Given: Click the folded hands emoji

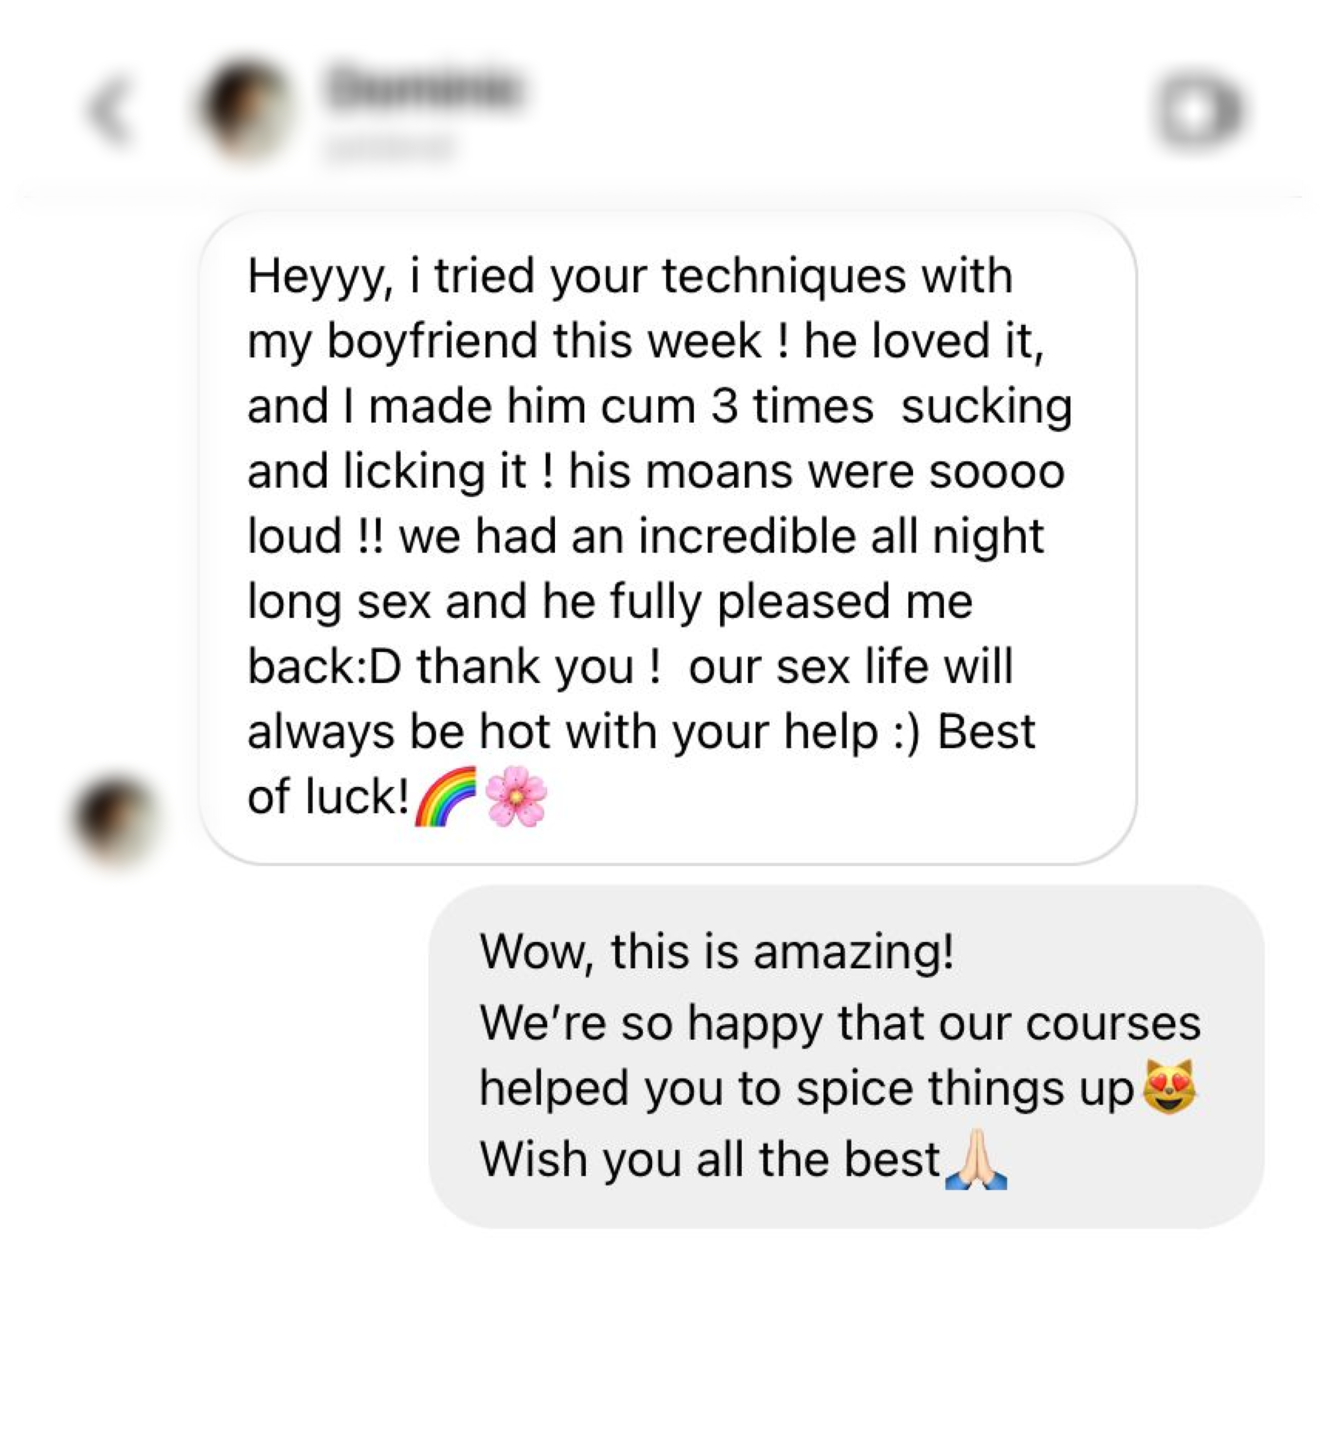Looking at the screenshot, I should [977, 1160].
